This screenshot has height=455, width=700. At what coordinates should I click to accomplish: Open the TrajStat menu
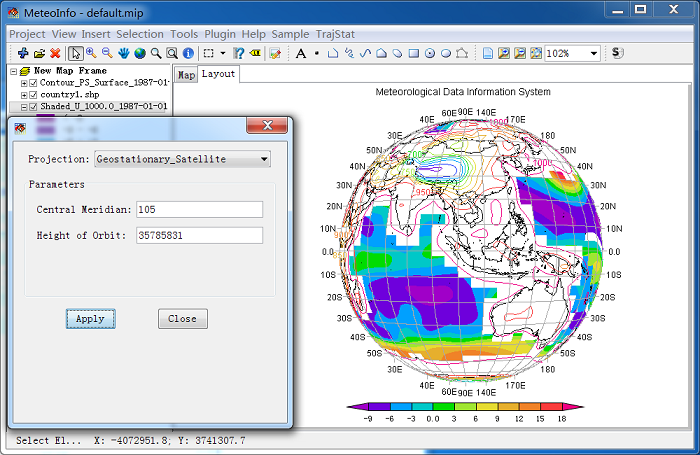click(x=335, y=34)
